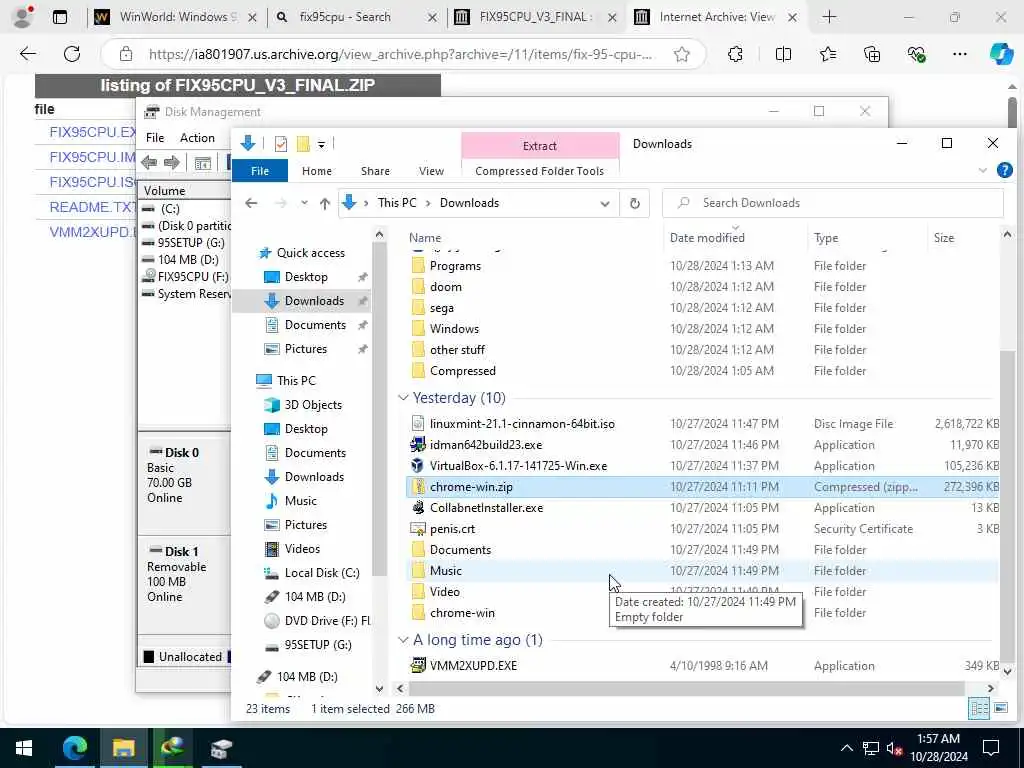Switch to WinWorld browser tab
1024x768 pixels.
174,17
